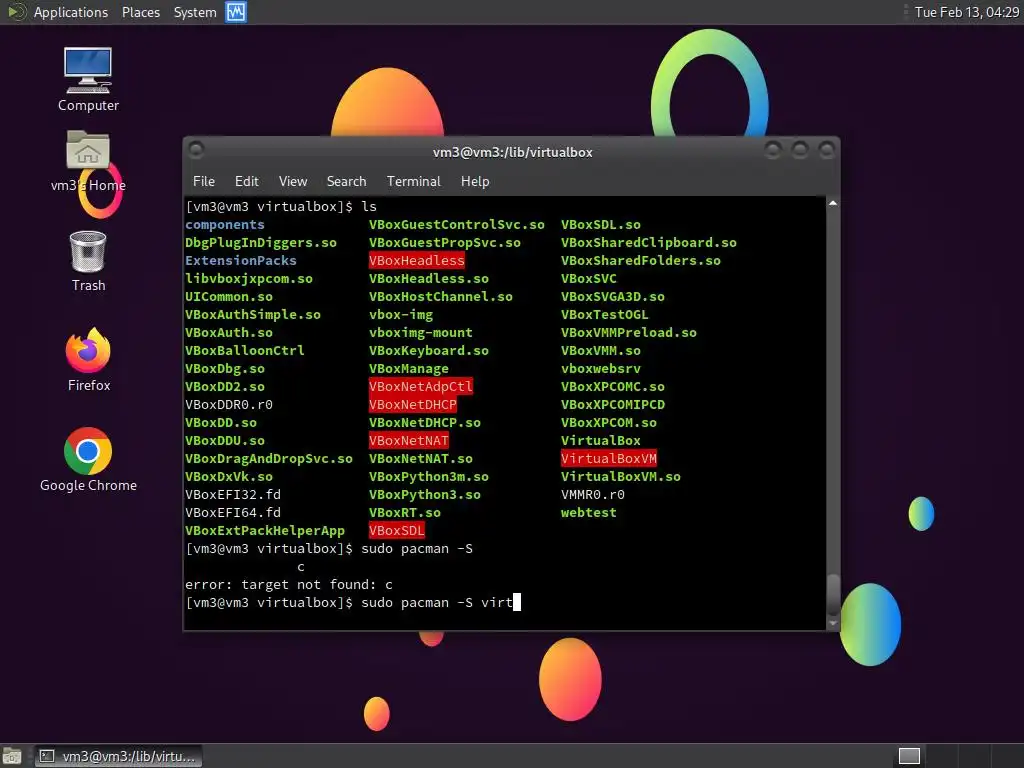The width and height of the screenshot is (1024, 768).
Task: Click the 'vboxwebsrv' file name
Action: point(601,369)
